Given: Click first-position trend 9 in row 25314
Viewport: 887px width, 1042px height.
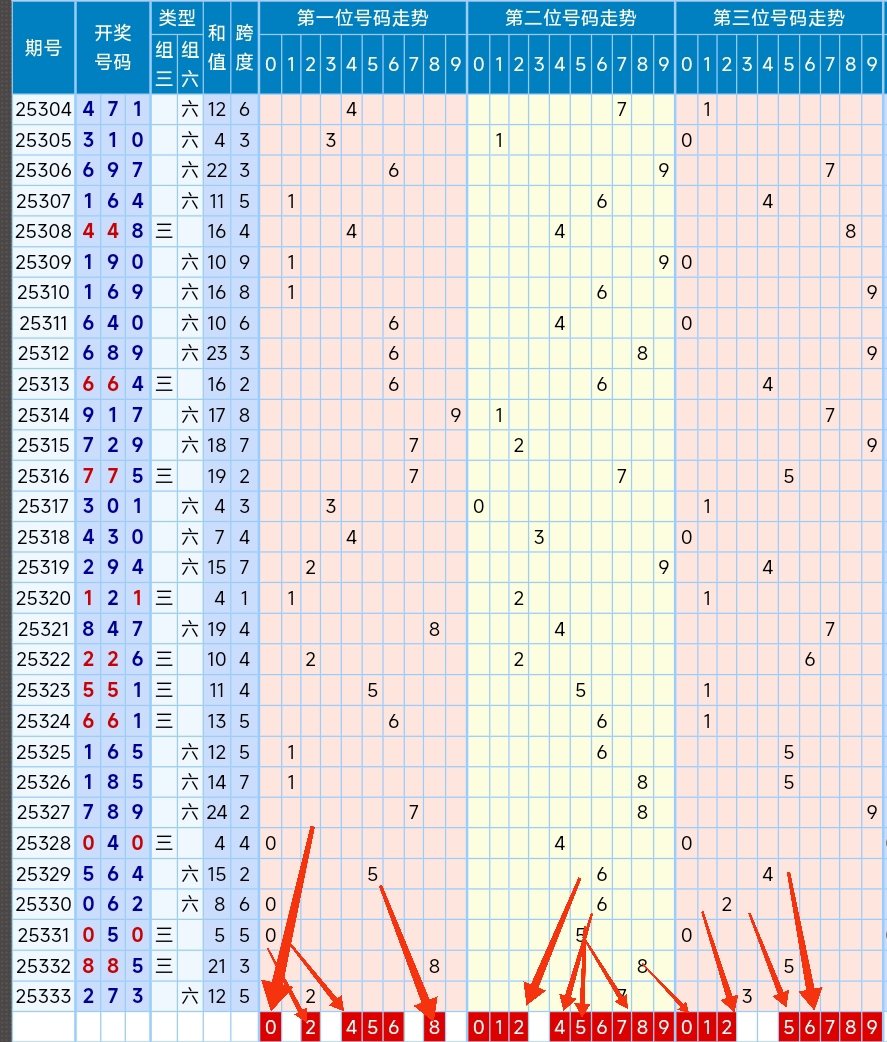Looking at the screenshot, I should click(455, 415).
